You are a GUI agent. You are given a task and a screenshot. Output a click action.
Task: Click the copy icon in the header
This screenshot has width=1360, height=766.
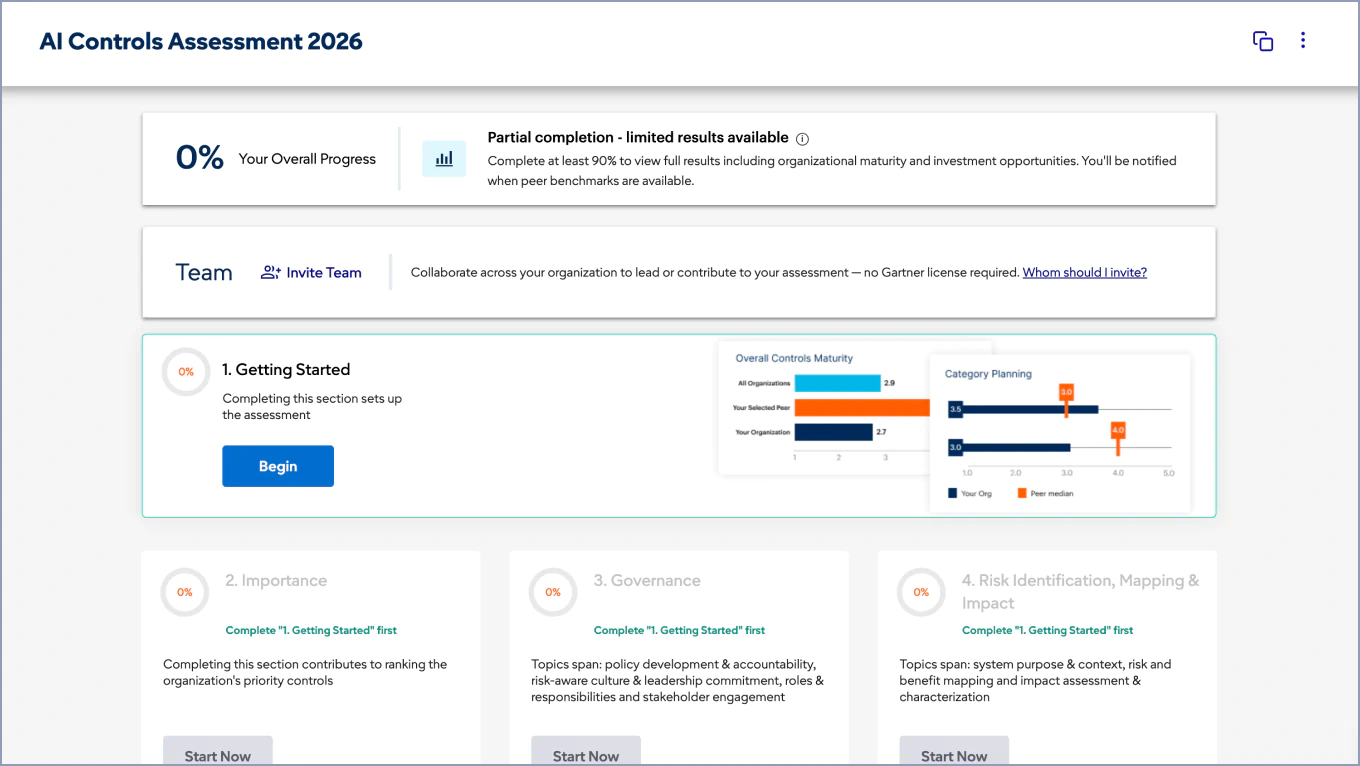(1263, 41)
